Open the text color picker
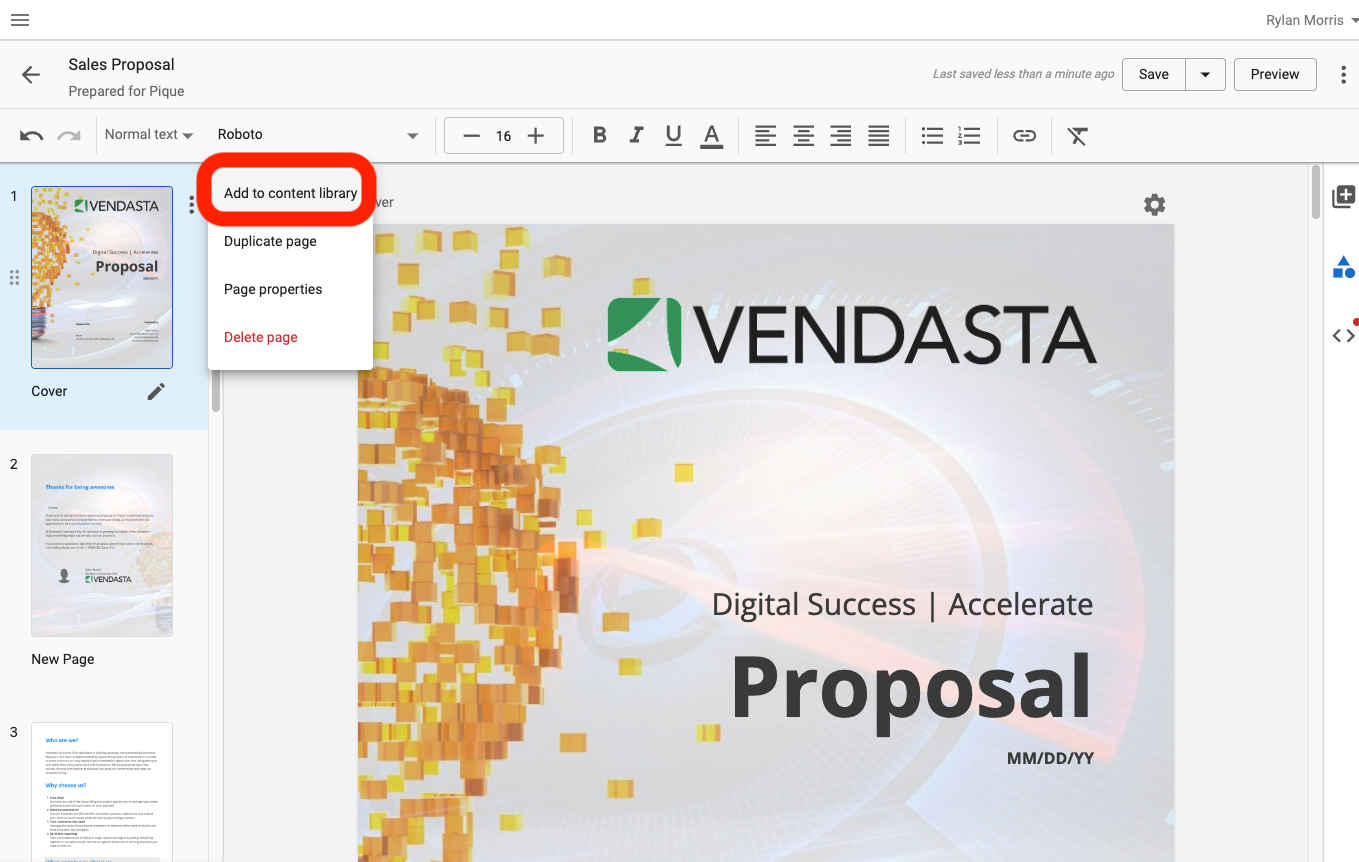The height and width of the screenshot is (862, 1359). click(711, 136)
